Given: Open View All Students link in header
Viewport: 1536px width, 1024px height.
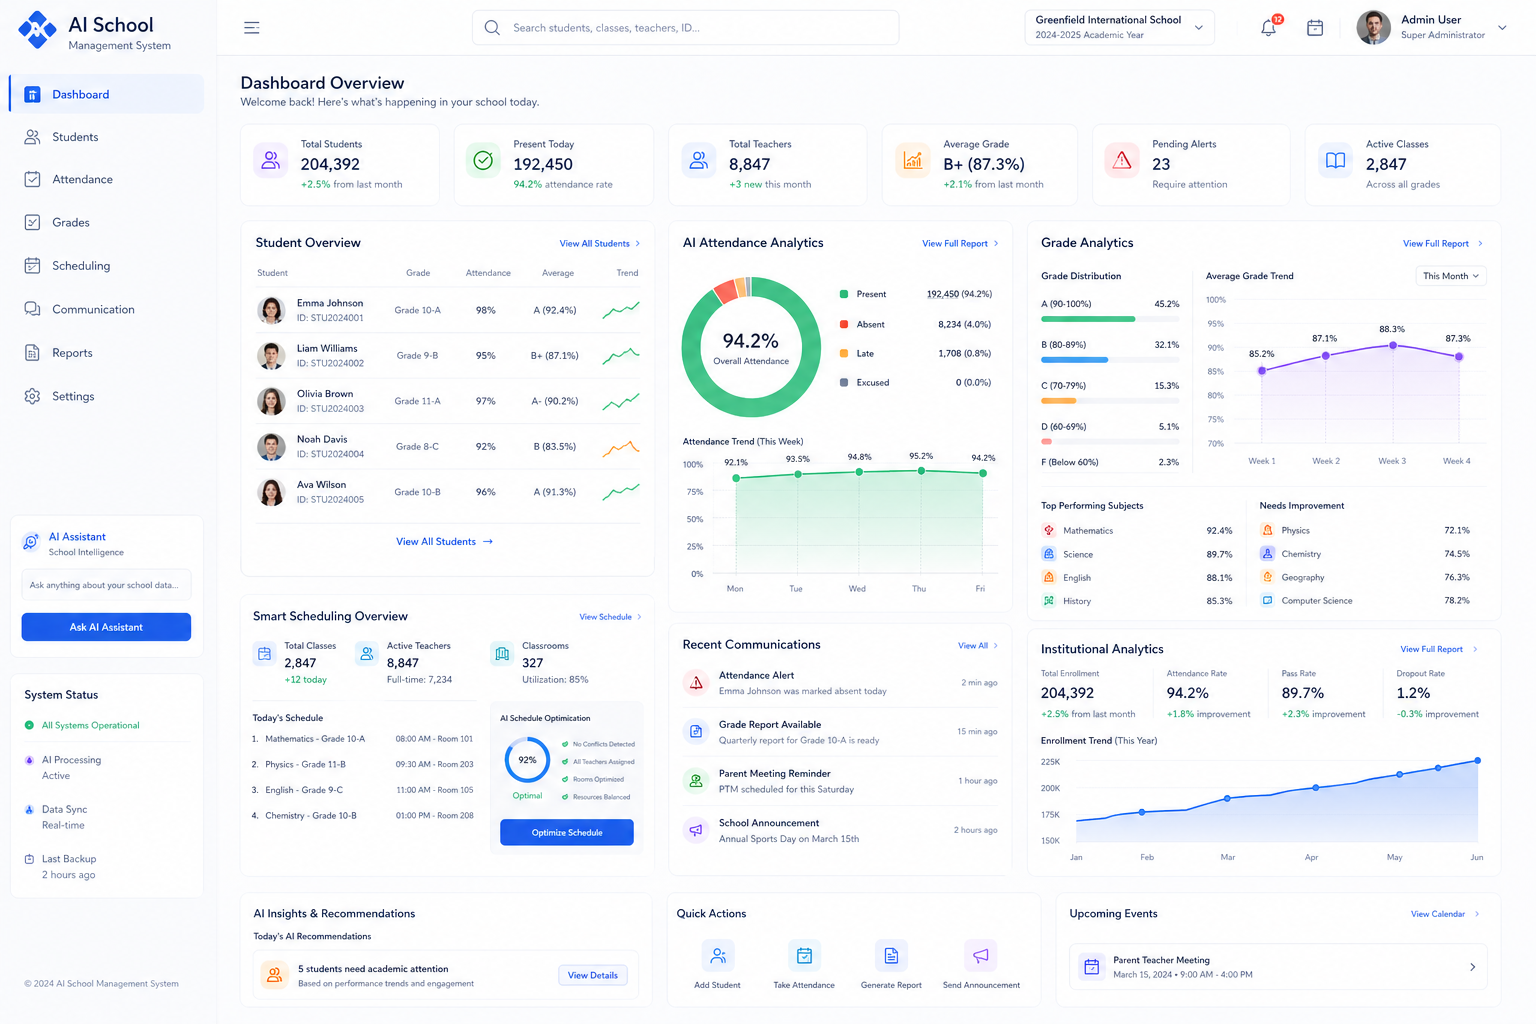Looking at the screenshot, I should [x=599, y=244].
